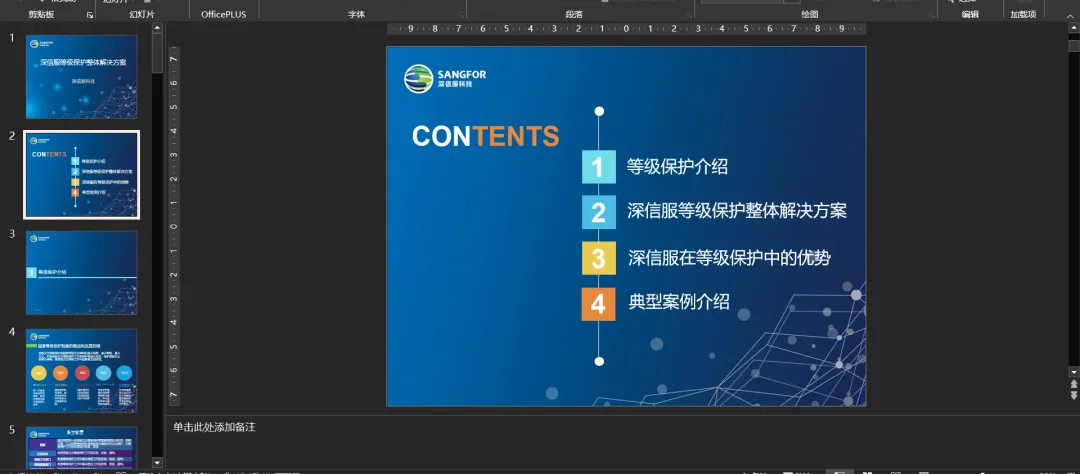
Task: Select the CONTENTS title text on slide
Action: click(x=486, y=136)
